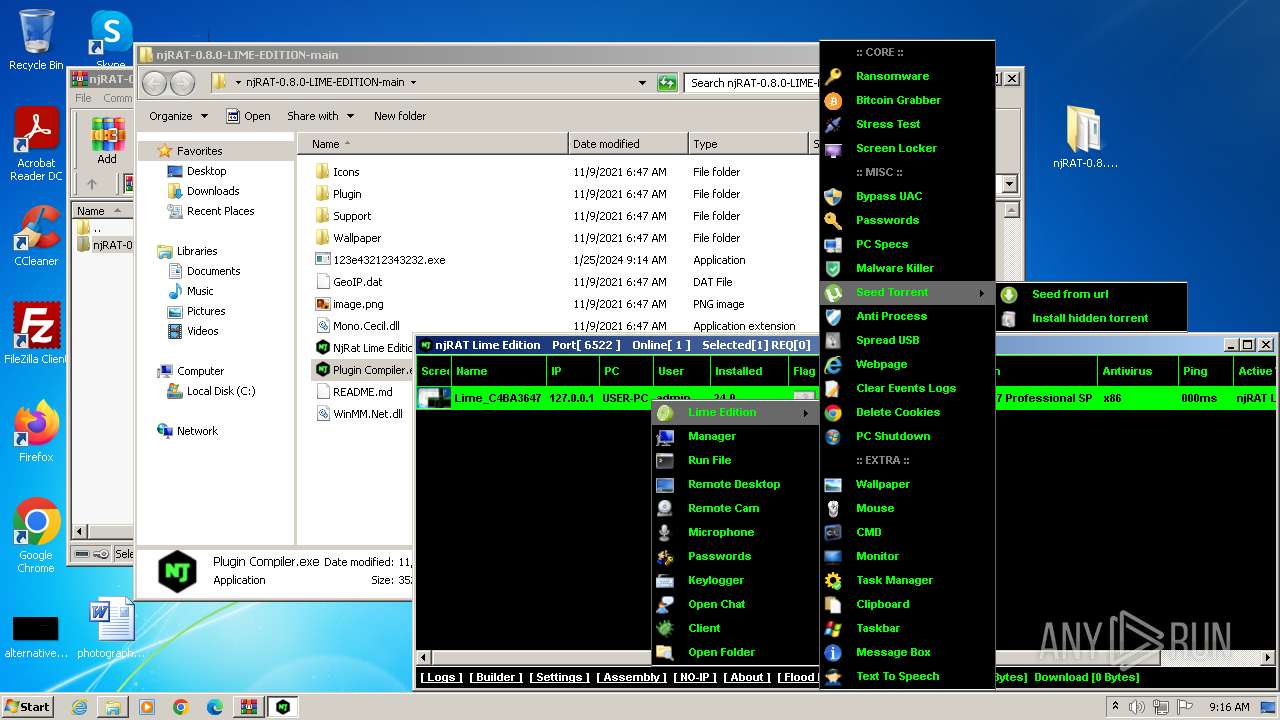This screenshot has width=1280, height=720.
Task: Select the Mono.Cecil.dll file
Action: (x=366, y=326)
